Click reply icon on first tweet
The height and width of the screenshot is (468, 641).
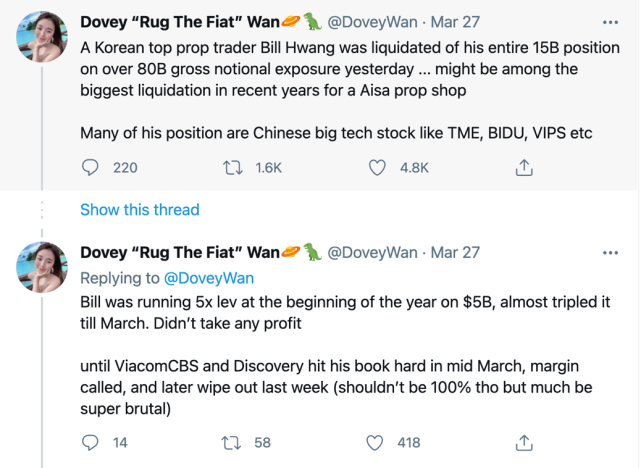pyautogui.click(x=90, y=168)
